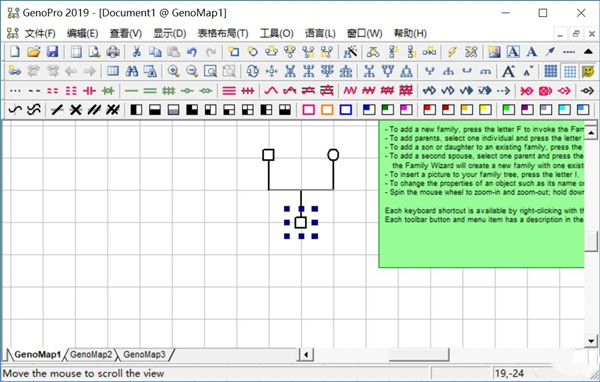
Task: Select the black single slash mark icon
Action: point(57,110)
